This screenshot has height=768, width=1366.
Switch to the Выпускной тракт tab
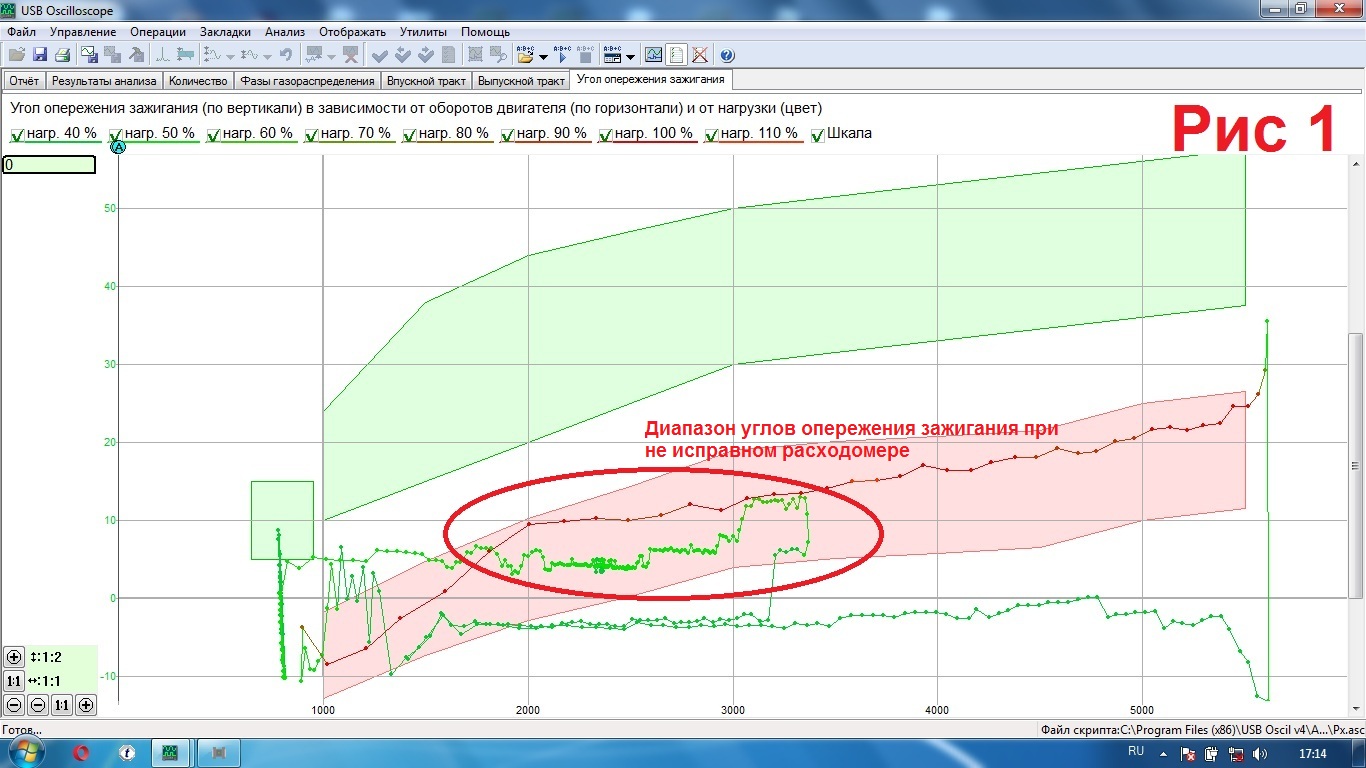[x=521, y=81]
